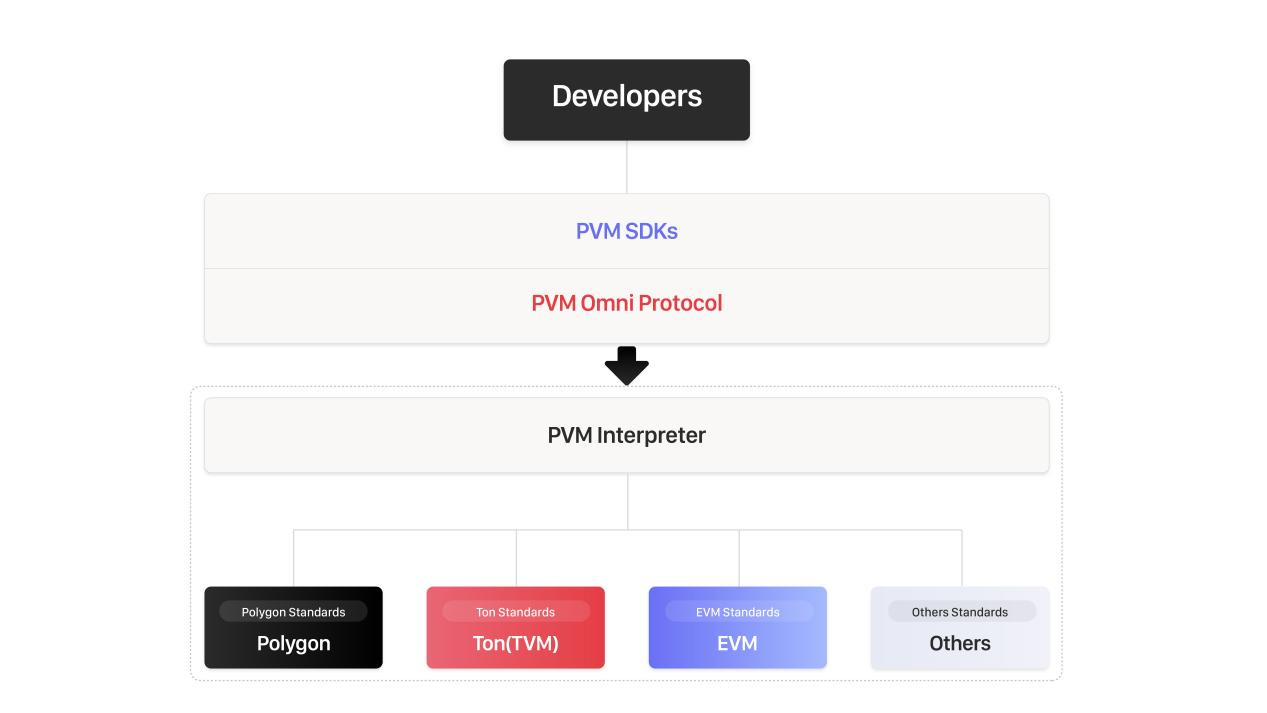Select the Others title text
1267x713 pixels.
(x=959, y=643)
